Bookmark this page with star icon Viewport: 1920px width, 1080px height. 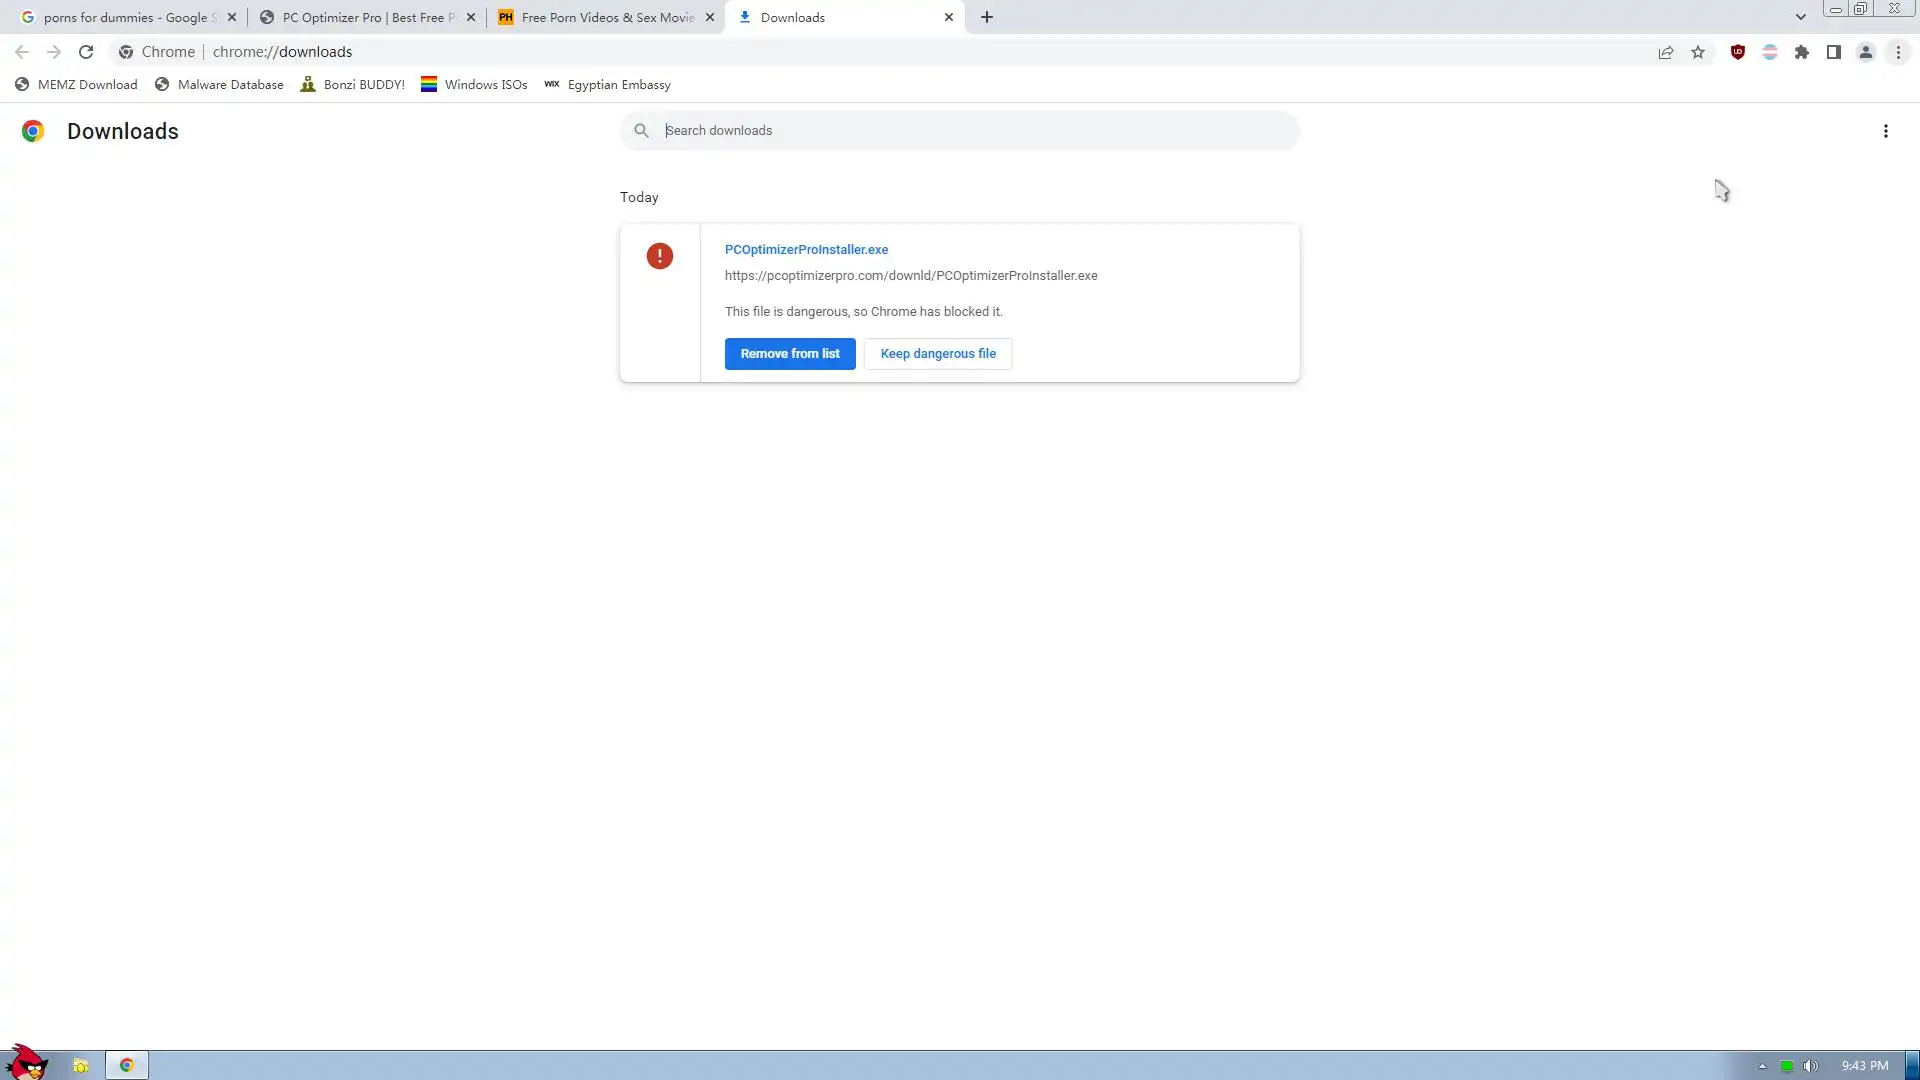pyautogui.click(x=1698, y=52)
